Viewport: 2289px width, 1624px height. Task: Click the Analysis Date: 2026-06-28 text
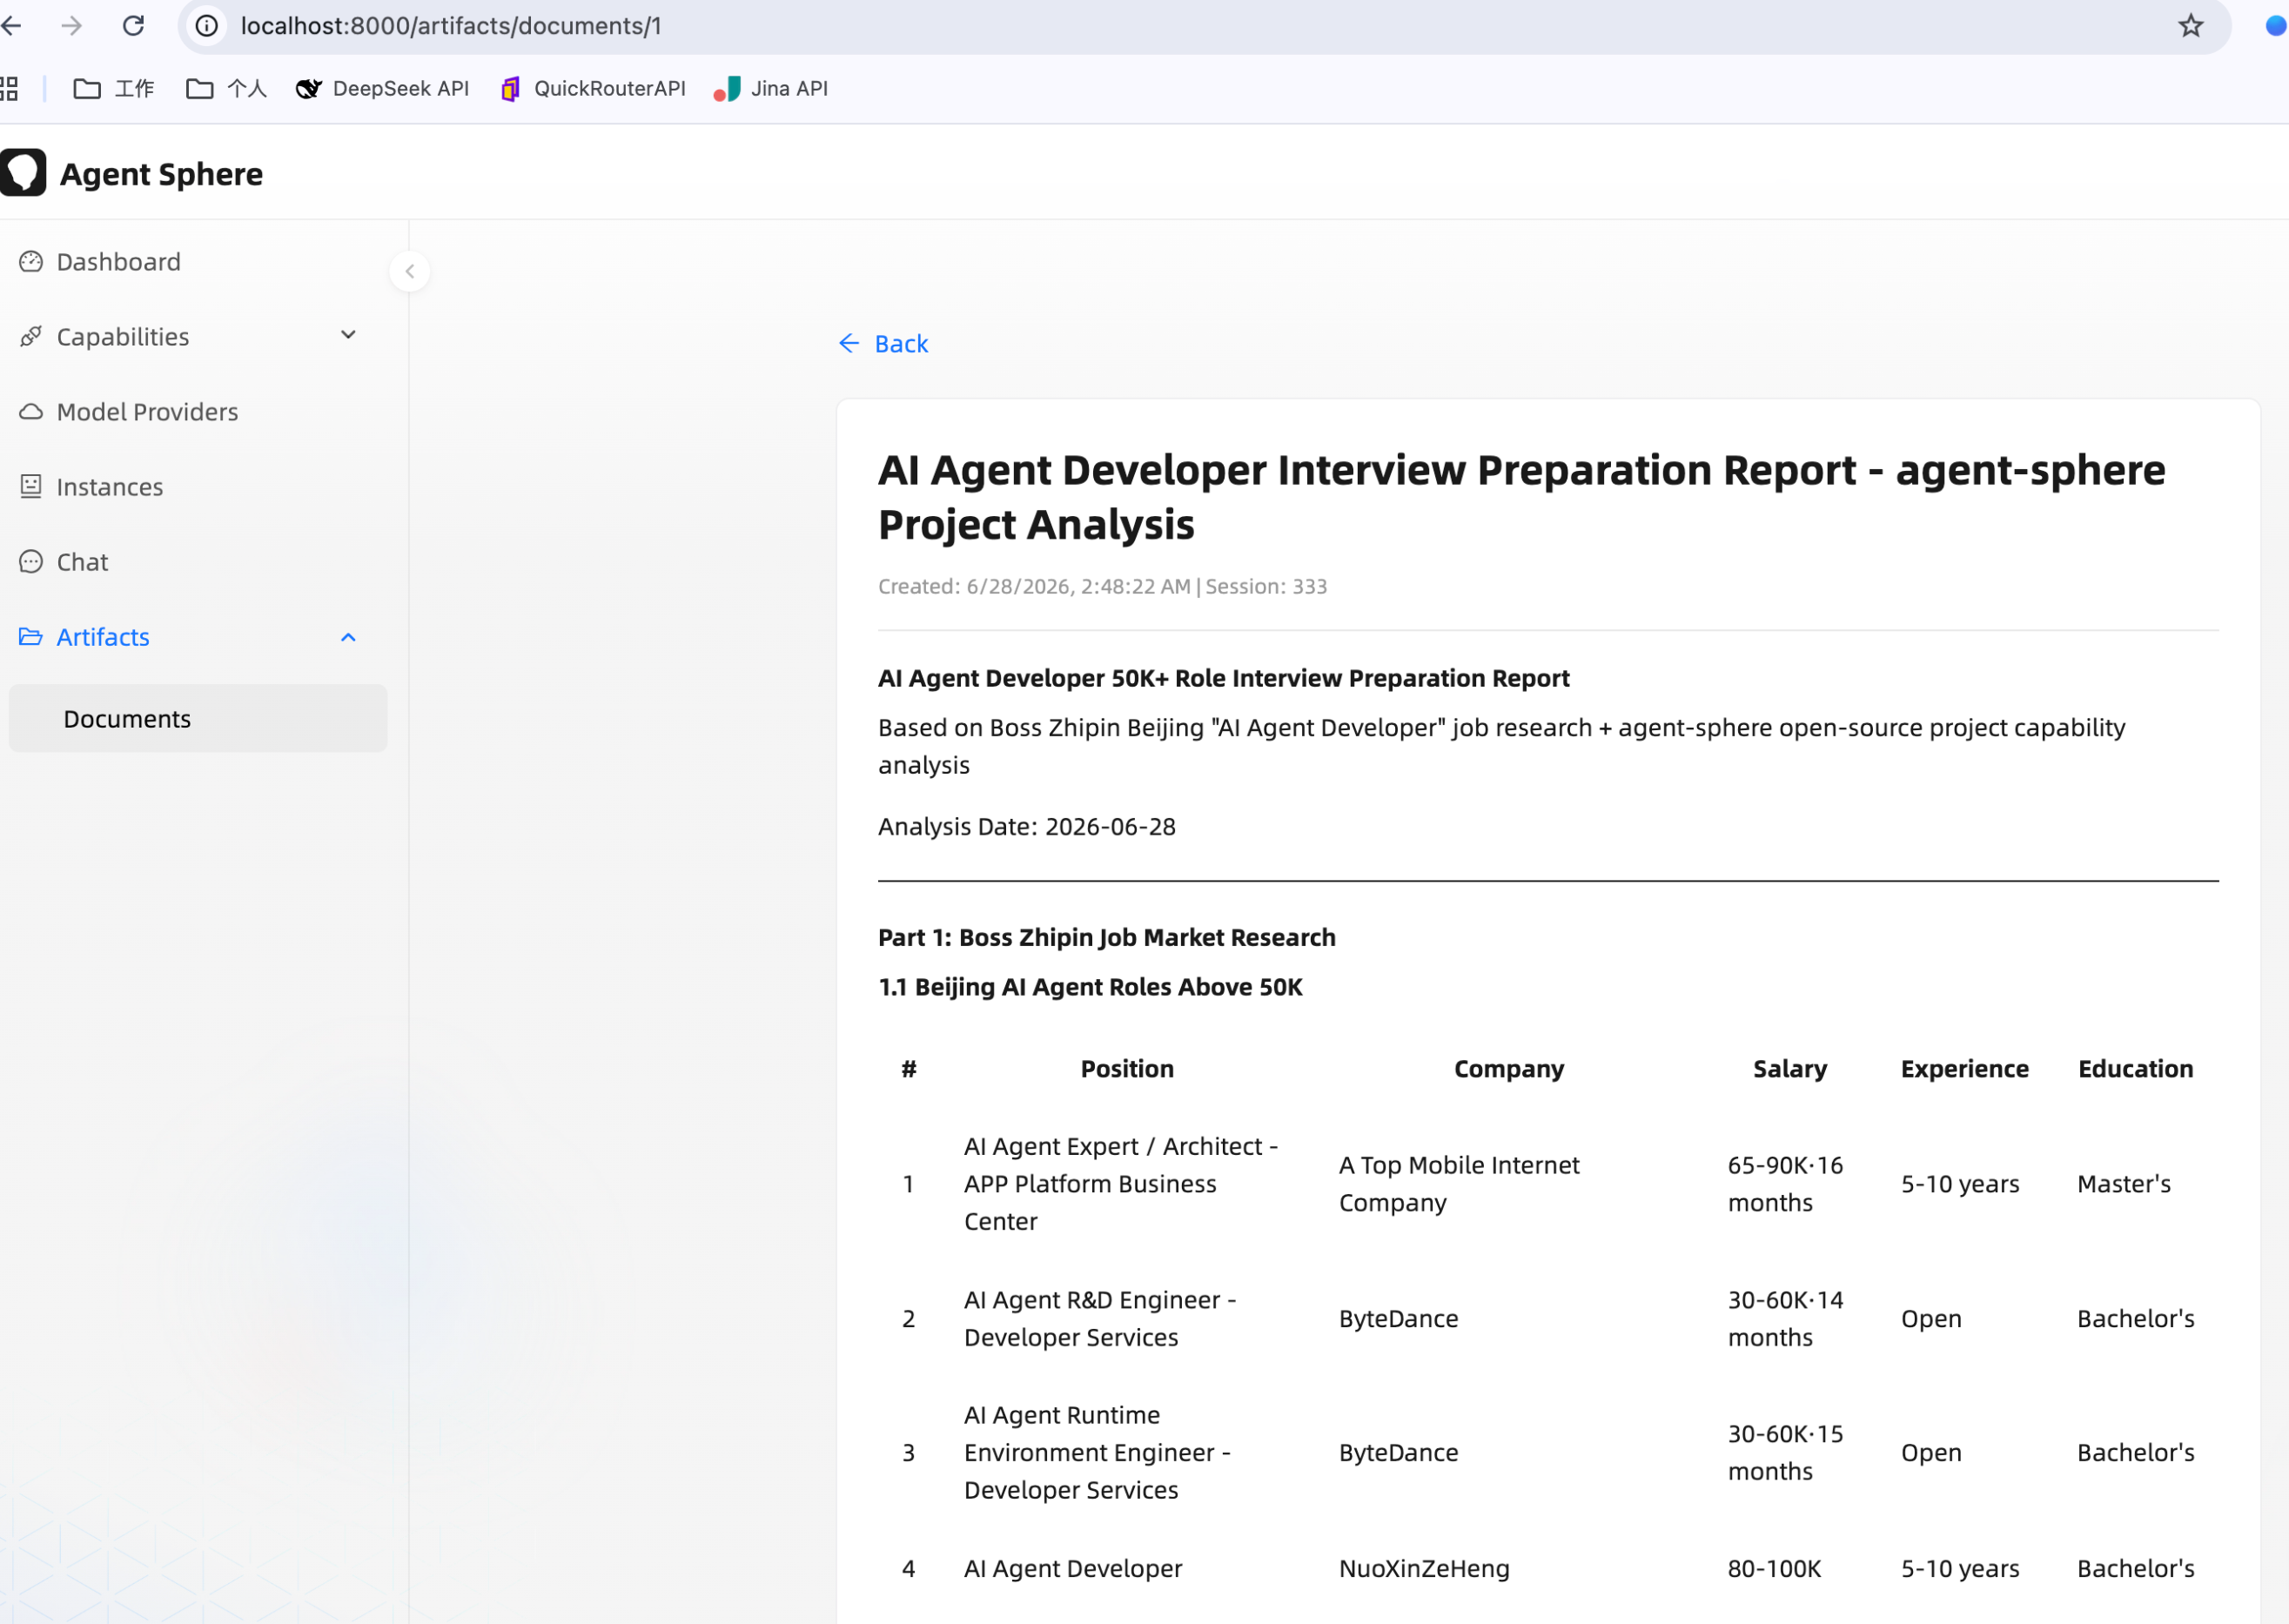pyautogui.click(x=1027, y=827)
